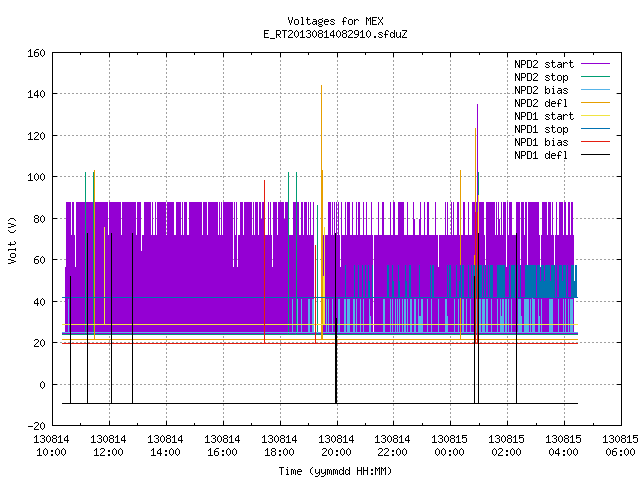Click the 130815 00:00 time tick label
This screenshot has height=480, width=640.
(x=449, y=446)
